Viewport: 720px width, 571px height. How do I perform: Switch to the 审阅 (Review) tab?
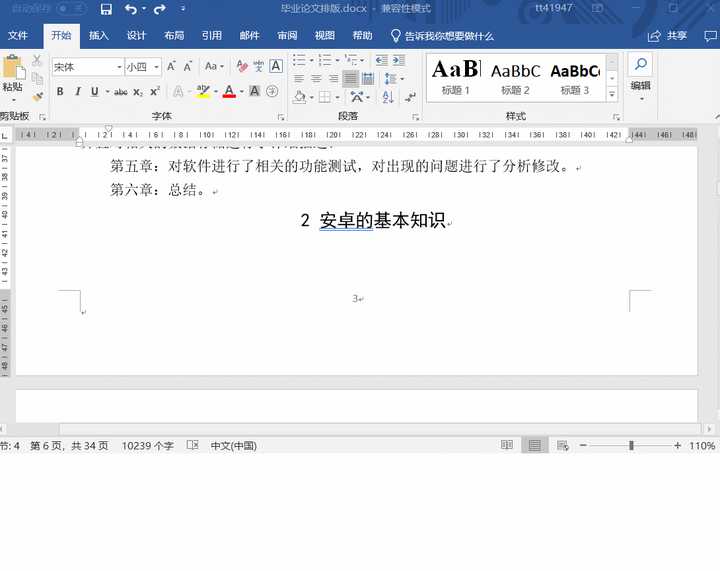[x=287, y=35]
